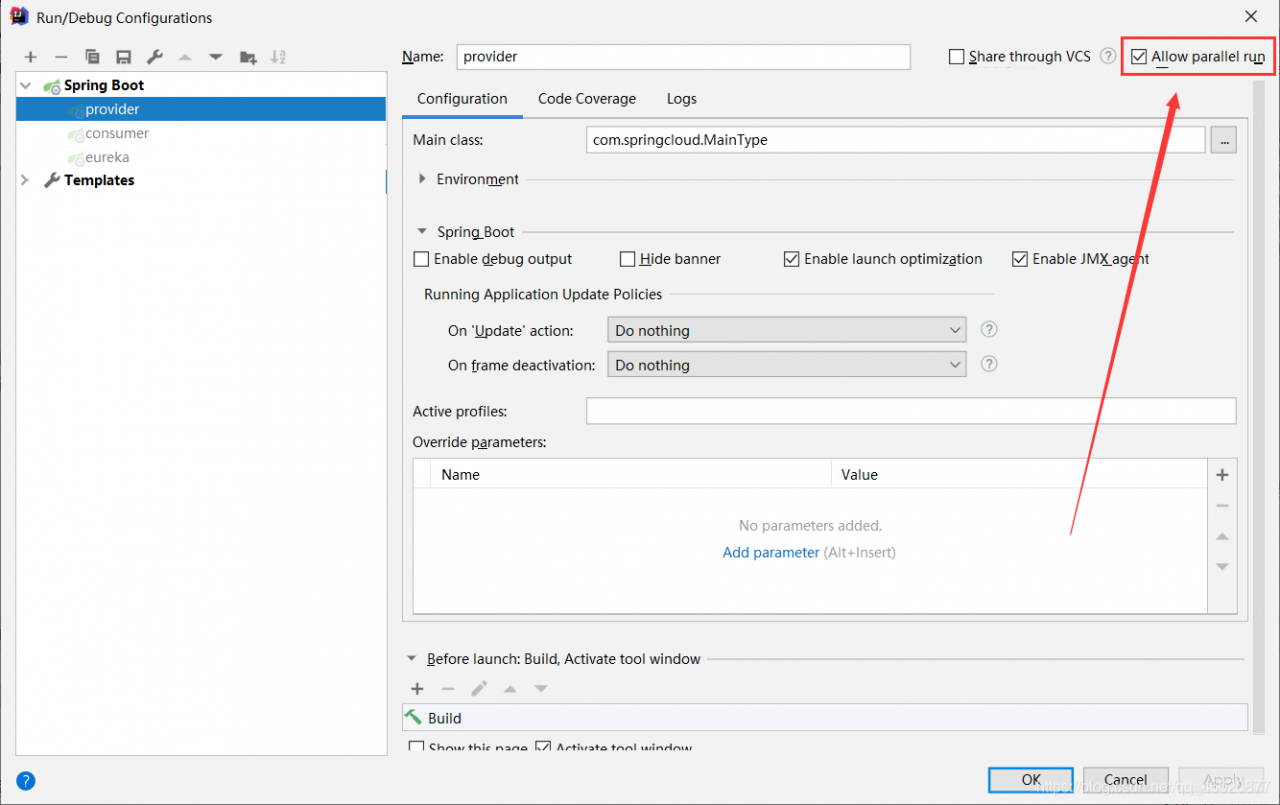The height and width of the screenshot is (805, 1280).
Task: Select eureka configuration in tree
Action: point(201,157)
